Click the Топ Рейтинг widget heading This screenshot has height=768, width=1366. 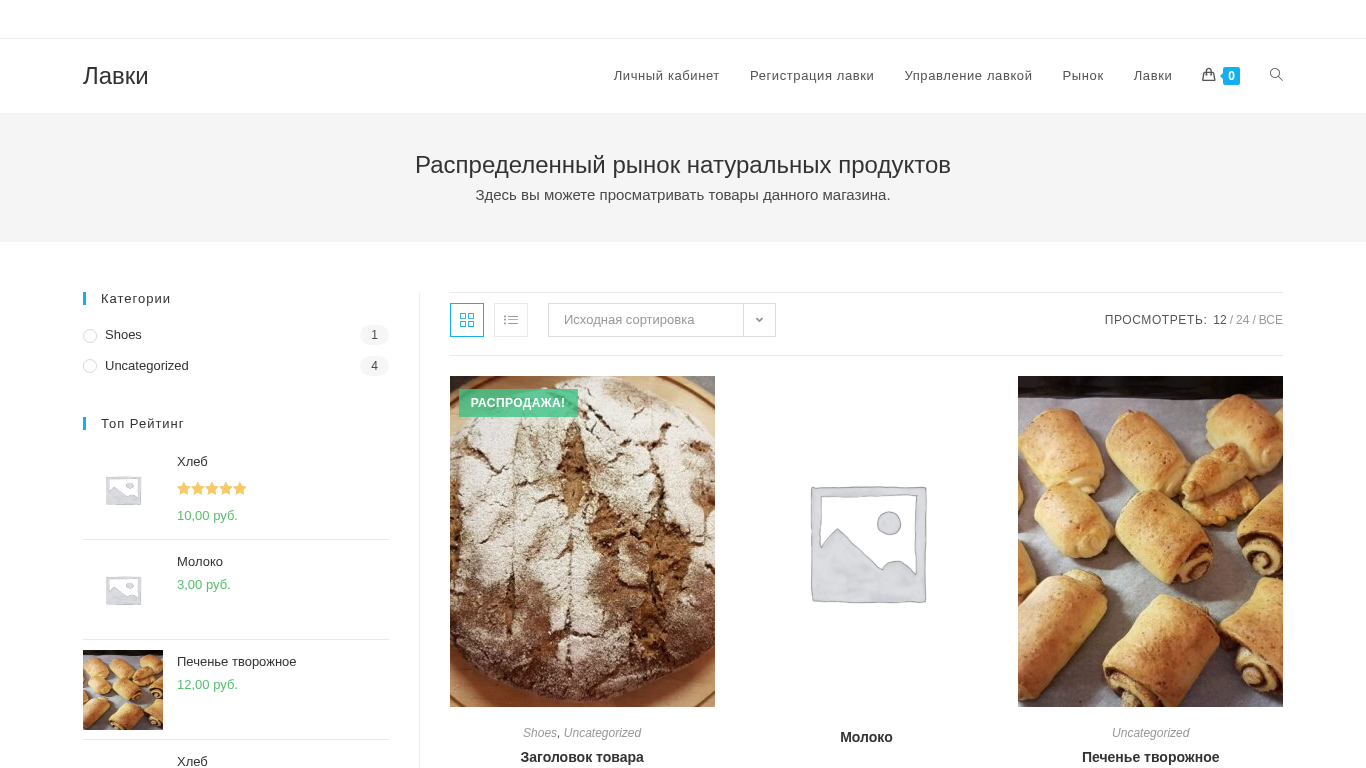pyautogui.click(x=142, y=424)
